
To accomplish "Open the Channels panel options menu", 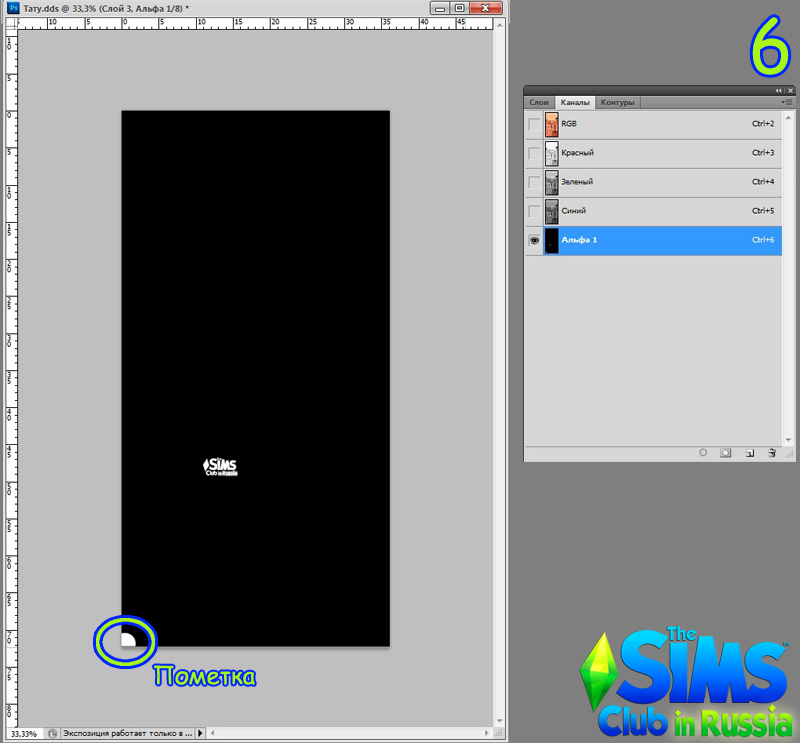I will coord(787,102).
